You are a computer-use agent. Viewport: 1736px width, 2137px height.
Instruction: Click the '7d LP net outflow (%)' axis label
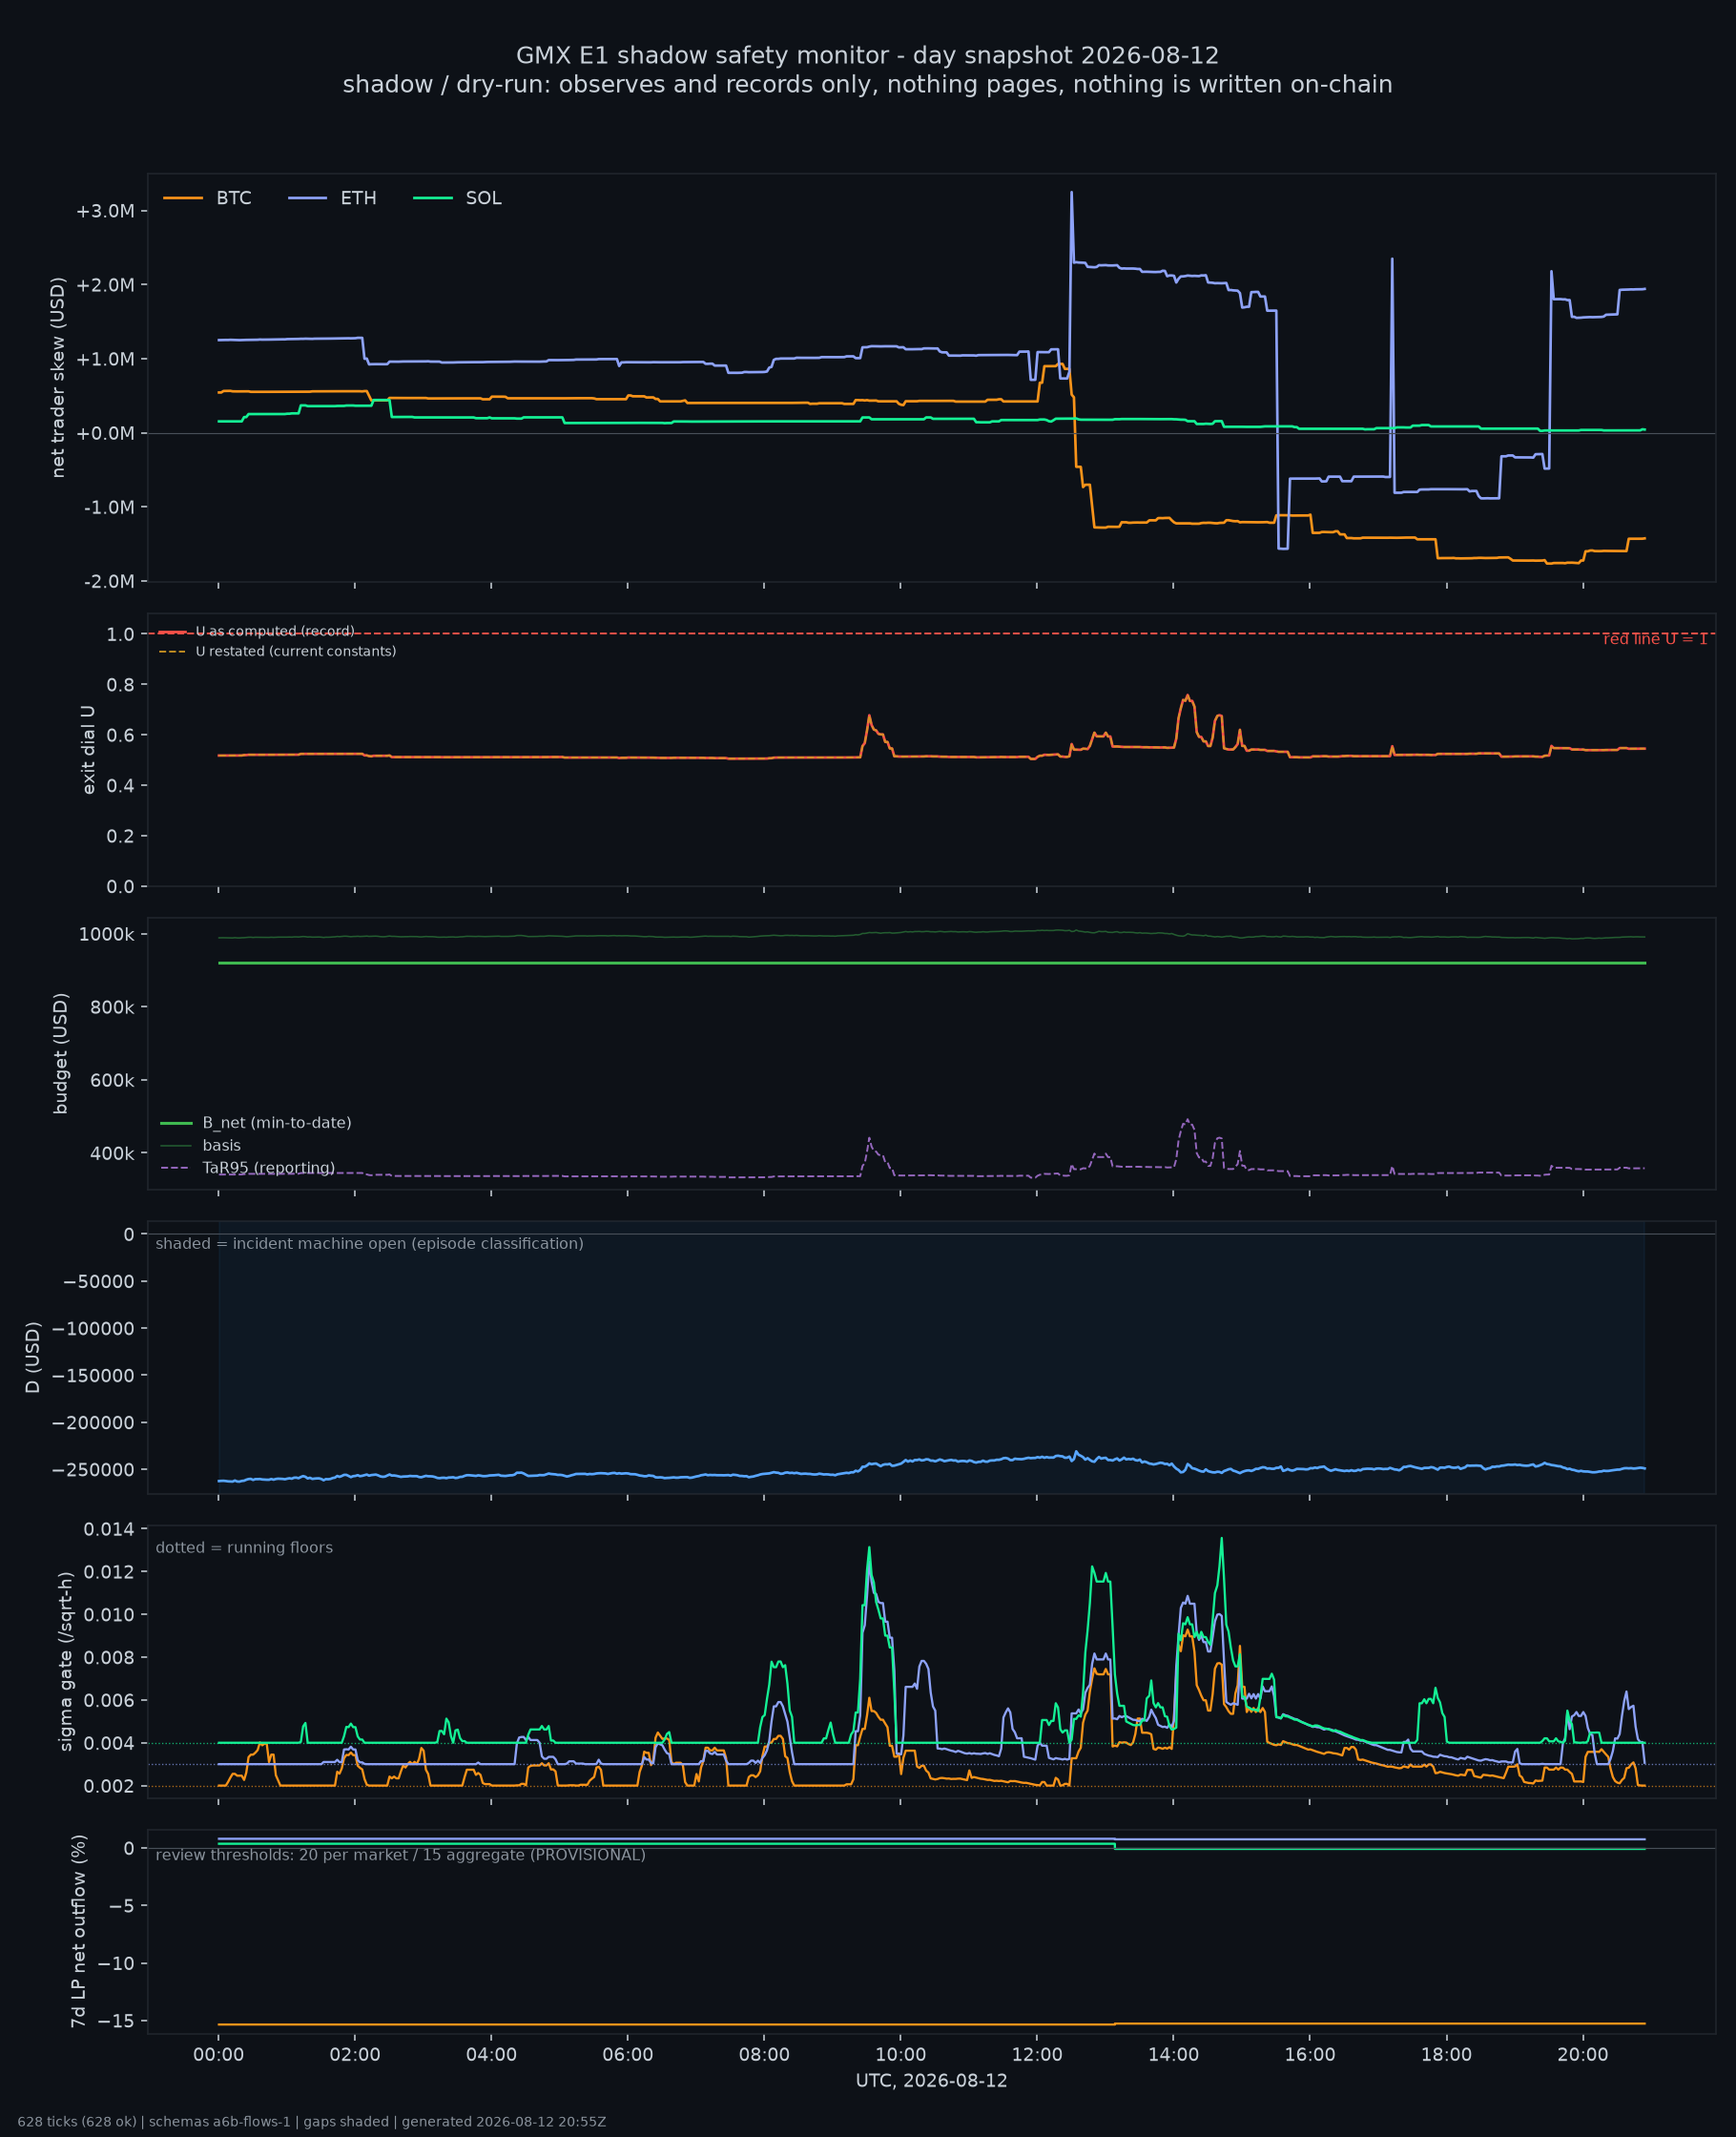pyautogui.click(x=78, y=1931)
